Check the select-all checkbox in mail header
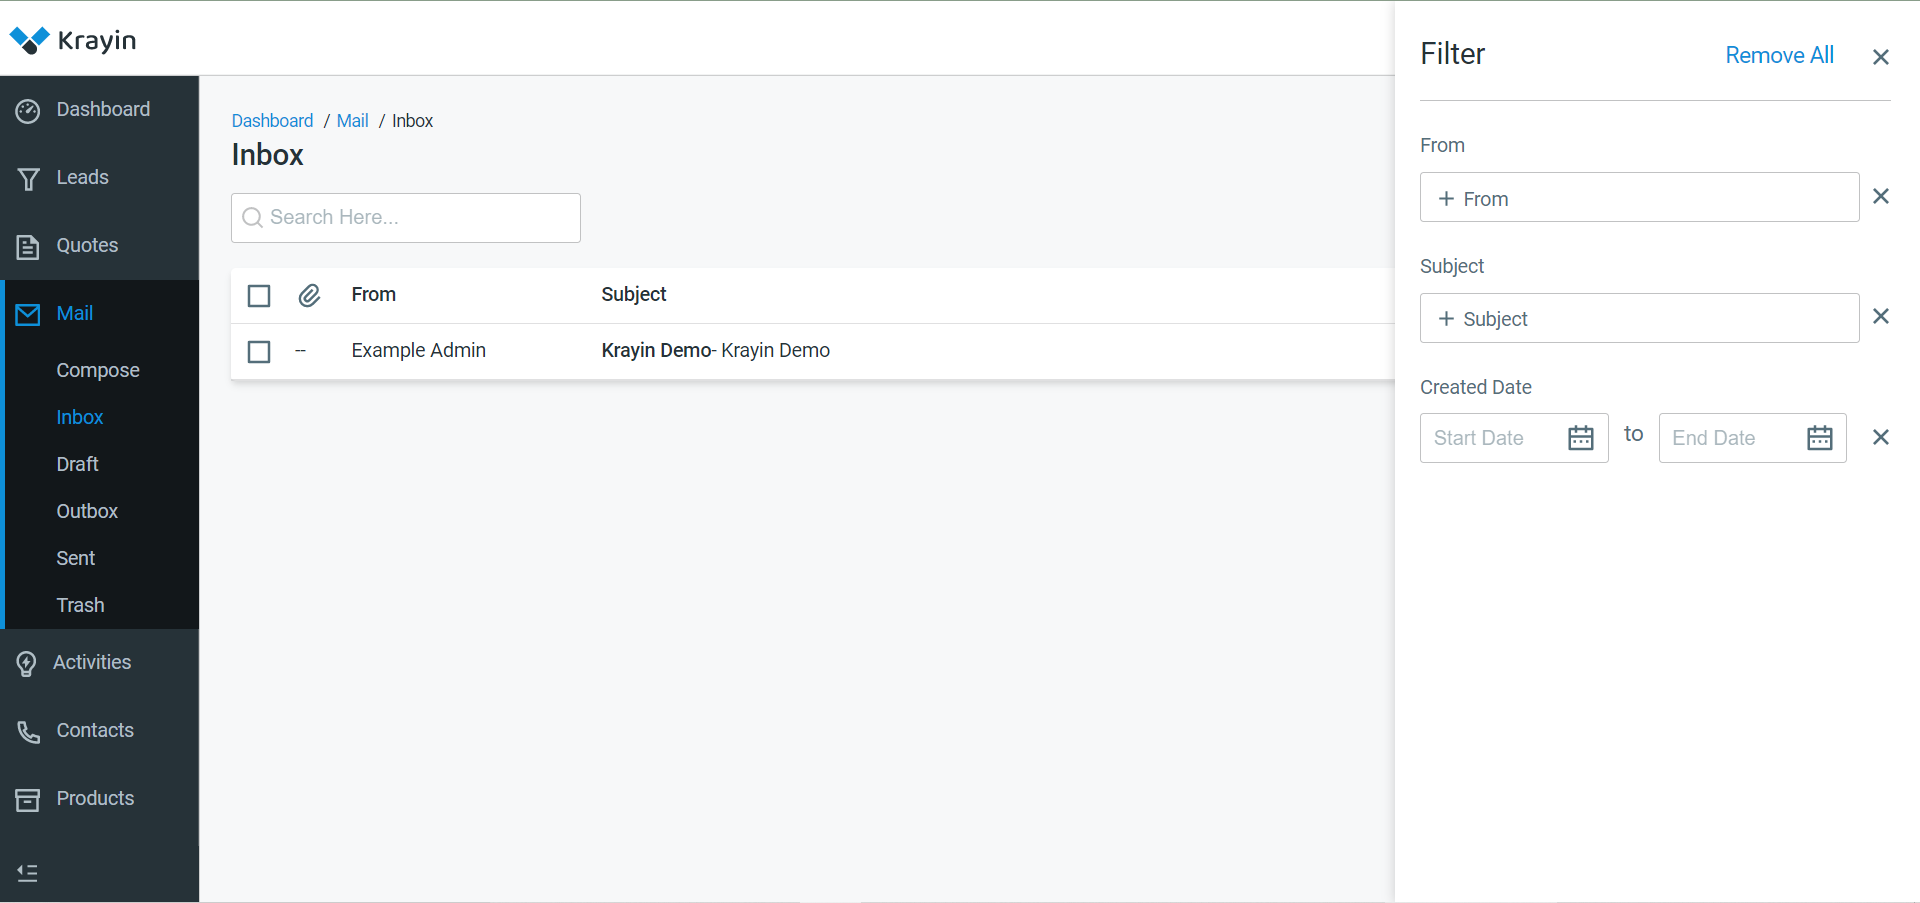Viewport: 1920px width, 903px height. [x=259, y=295]
